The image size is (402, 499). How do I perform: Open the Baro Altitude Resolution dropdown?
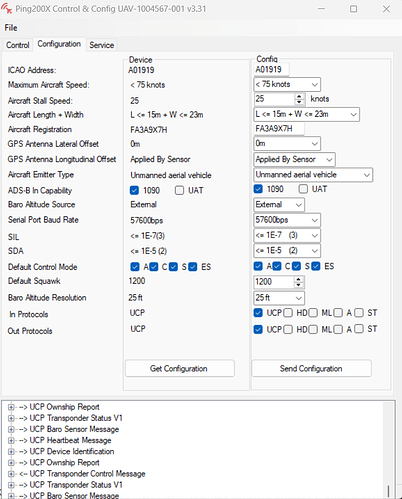click(x=279, y=298)
